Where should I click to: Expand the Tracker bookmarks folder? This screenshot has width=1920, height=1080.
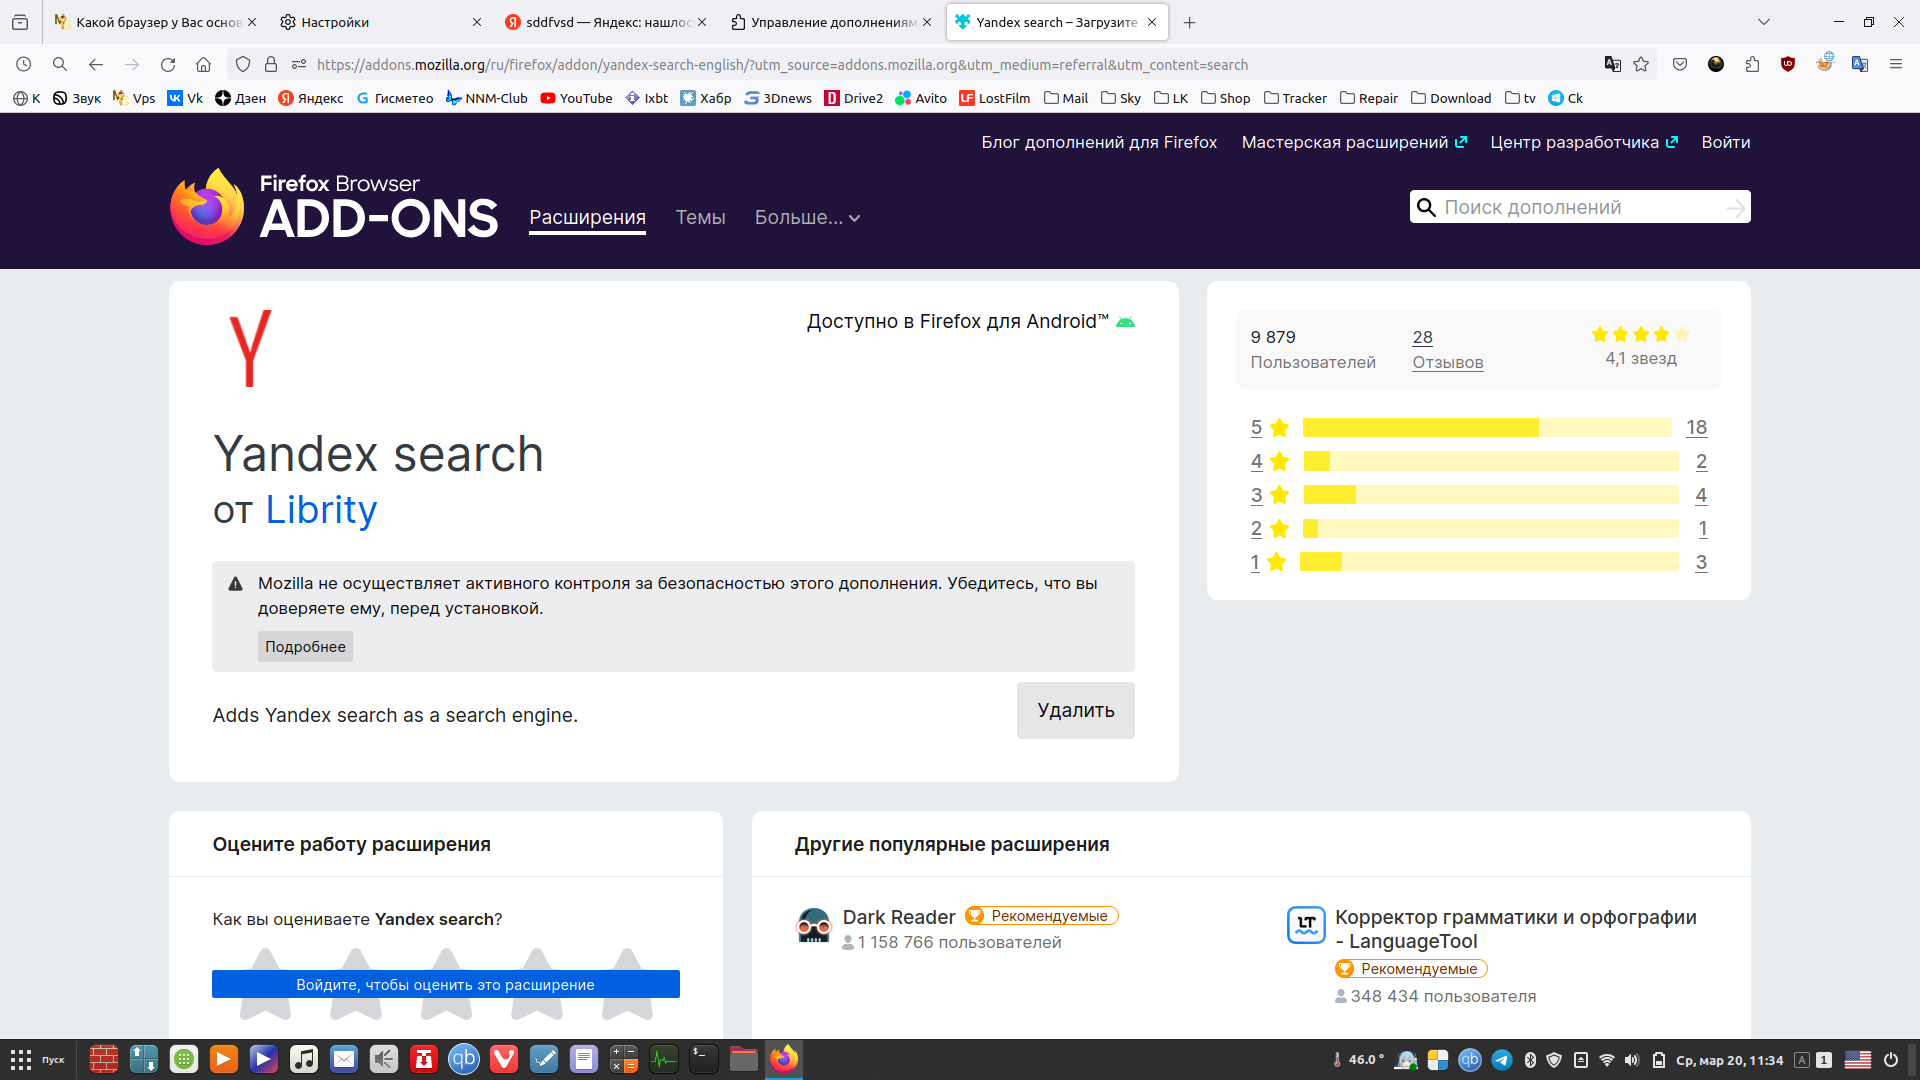[x=1295, y=98]
